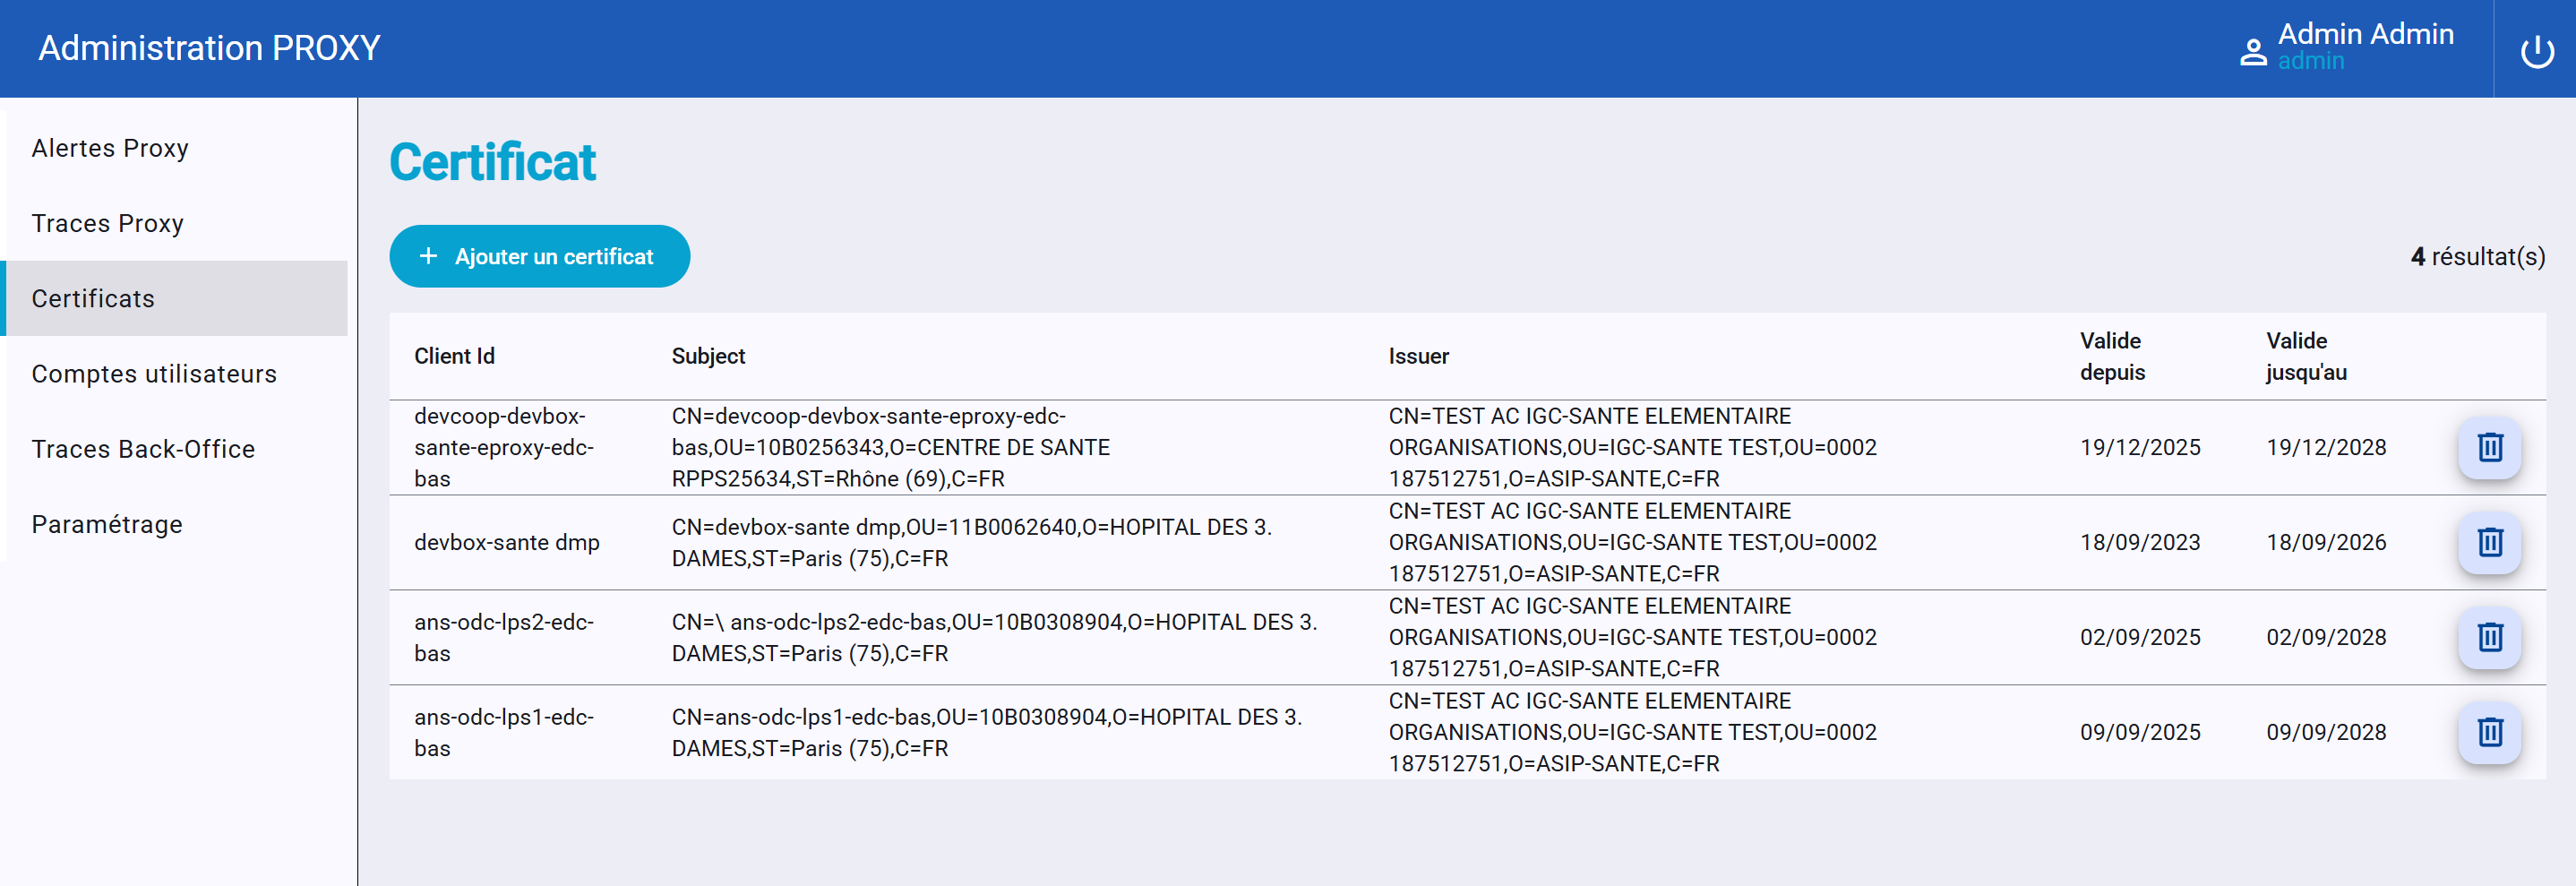The width and height of the screenshot is (2576, 886).
Task: Click the Valide jusqu'au column header
Action: [x=2305, y=357]
